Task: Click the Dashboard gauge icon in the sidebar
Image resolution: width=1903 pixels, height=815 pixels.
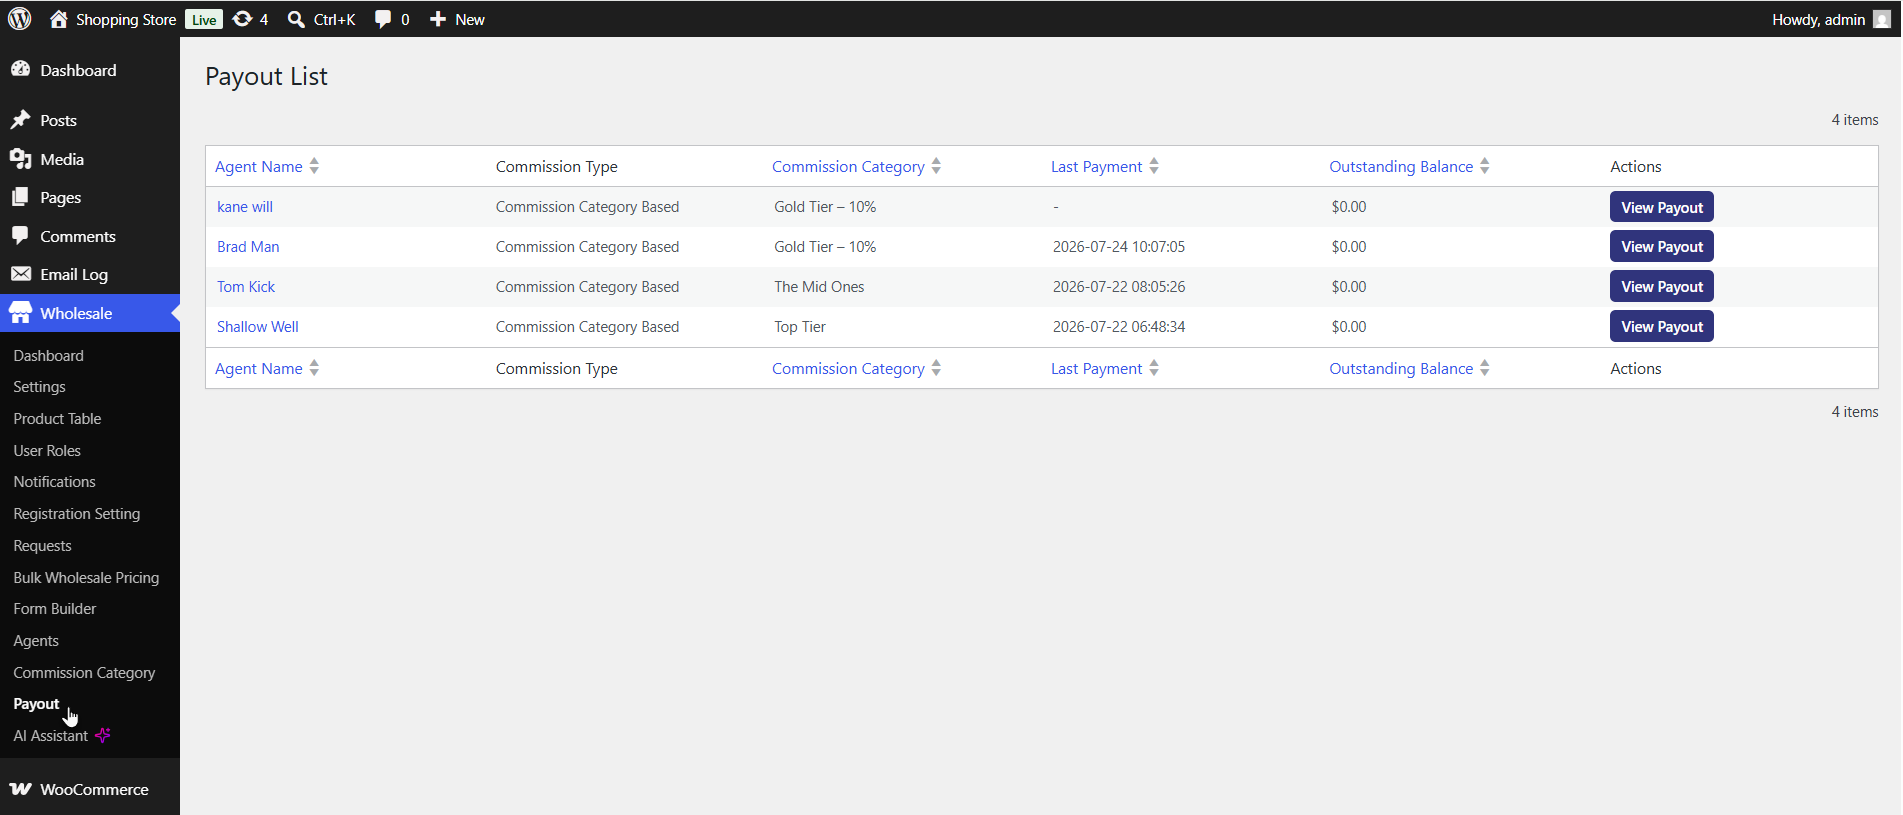Action: coord(20,69)
